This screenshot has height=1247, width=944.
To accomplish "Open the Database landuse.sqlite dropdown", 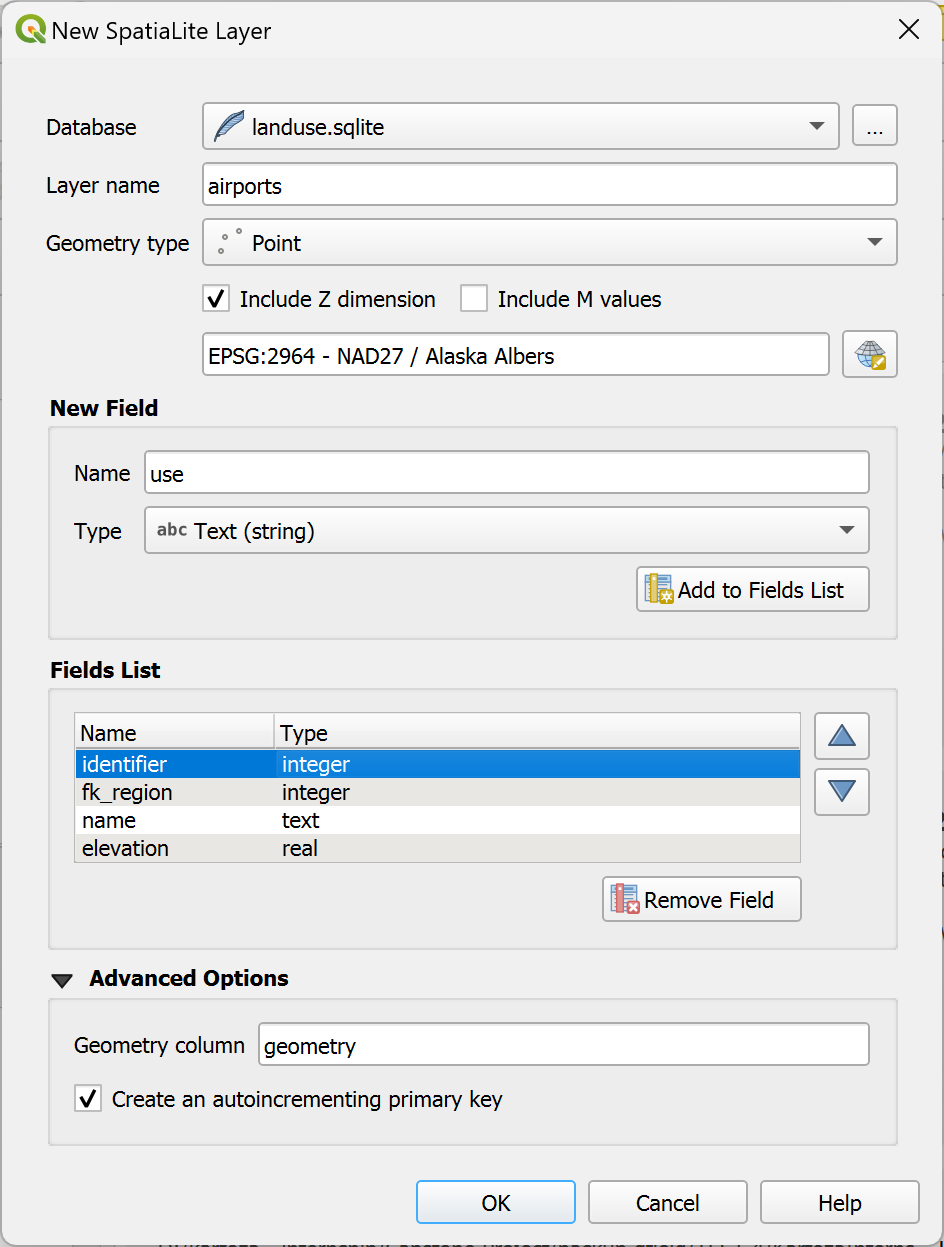I will [x=520, y=127].
